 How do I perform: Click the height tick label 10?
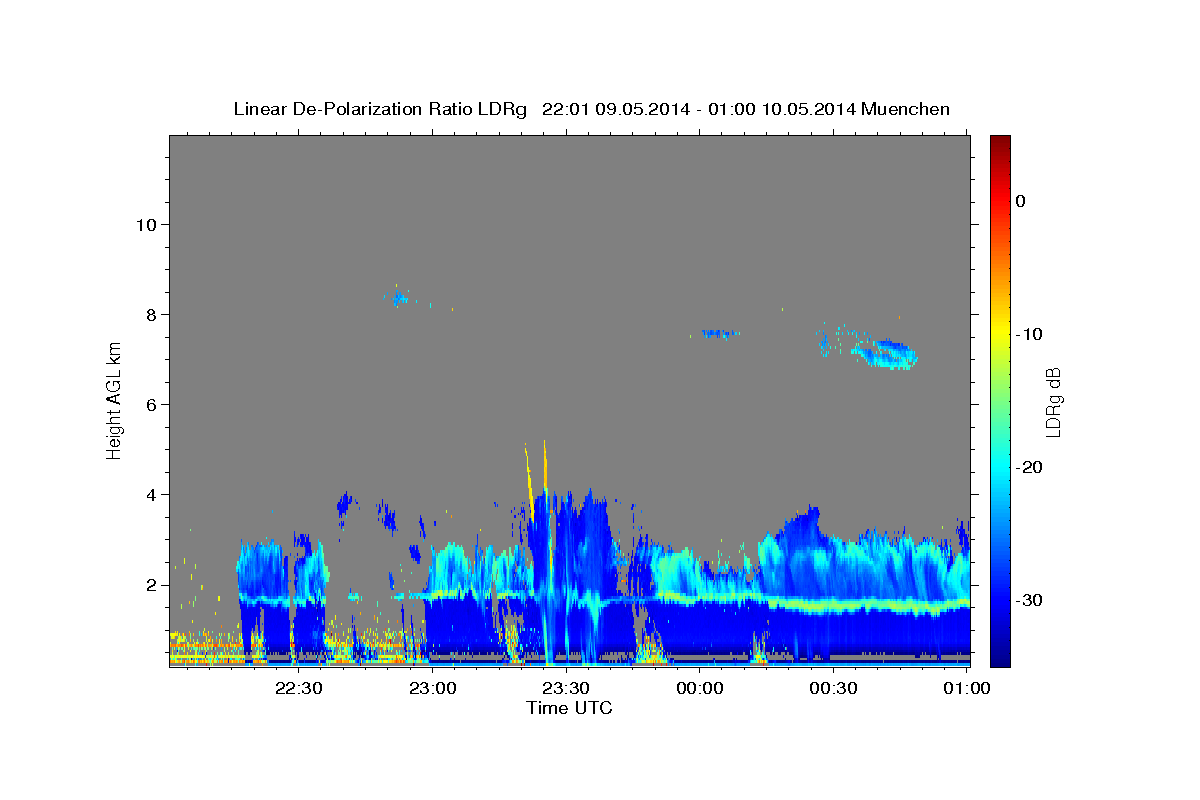145,224
